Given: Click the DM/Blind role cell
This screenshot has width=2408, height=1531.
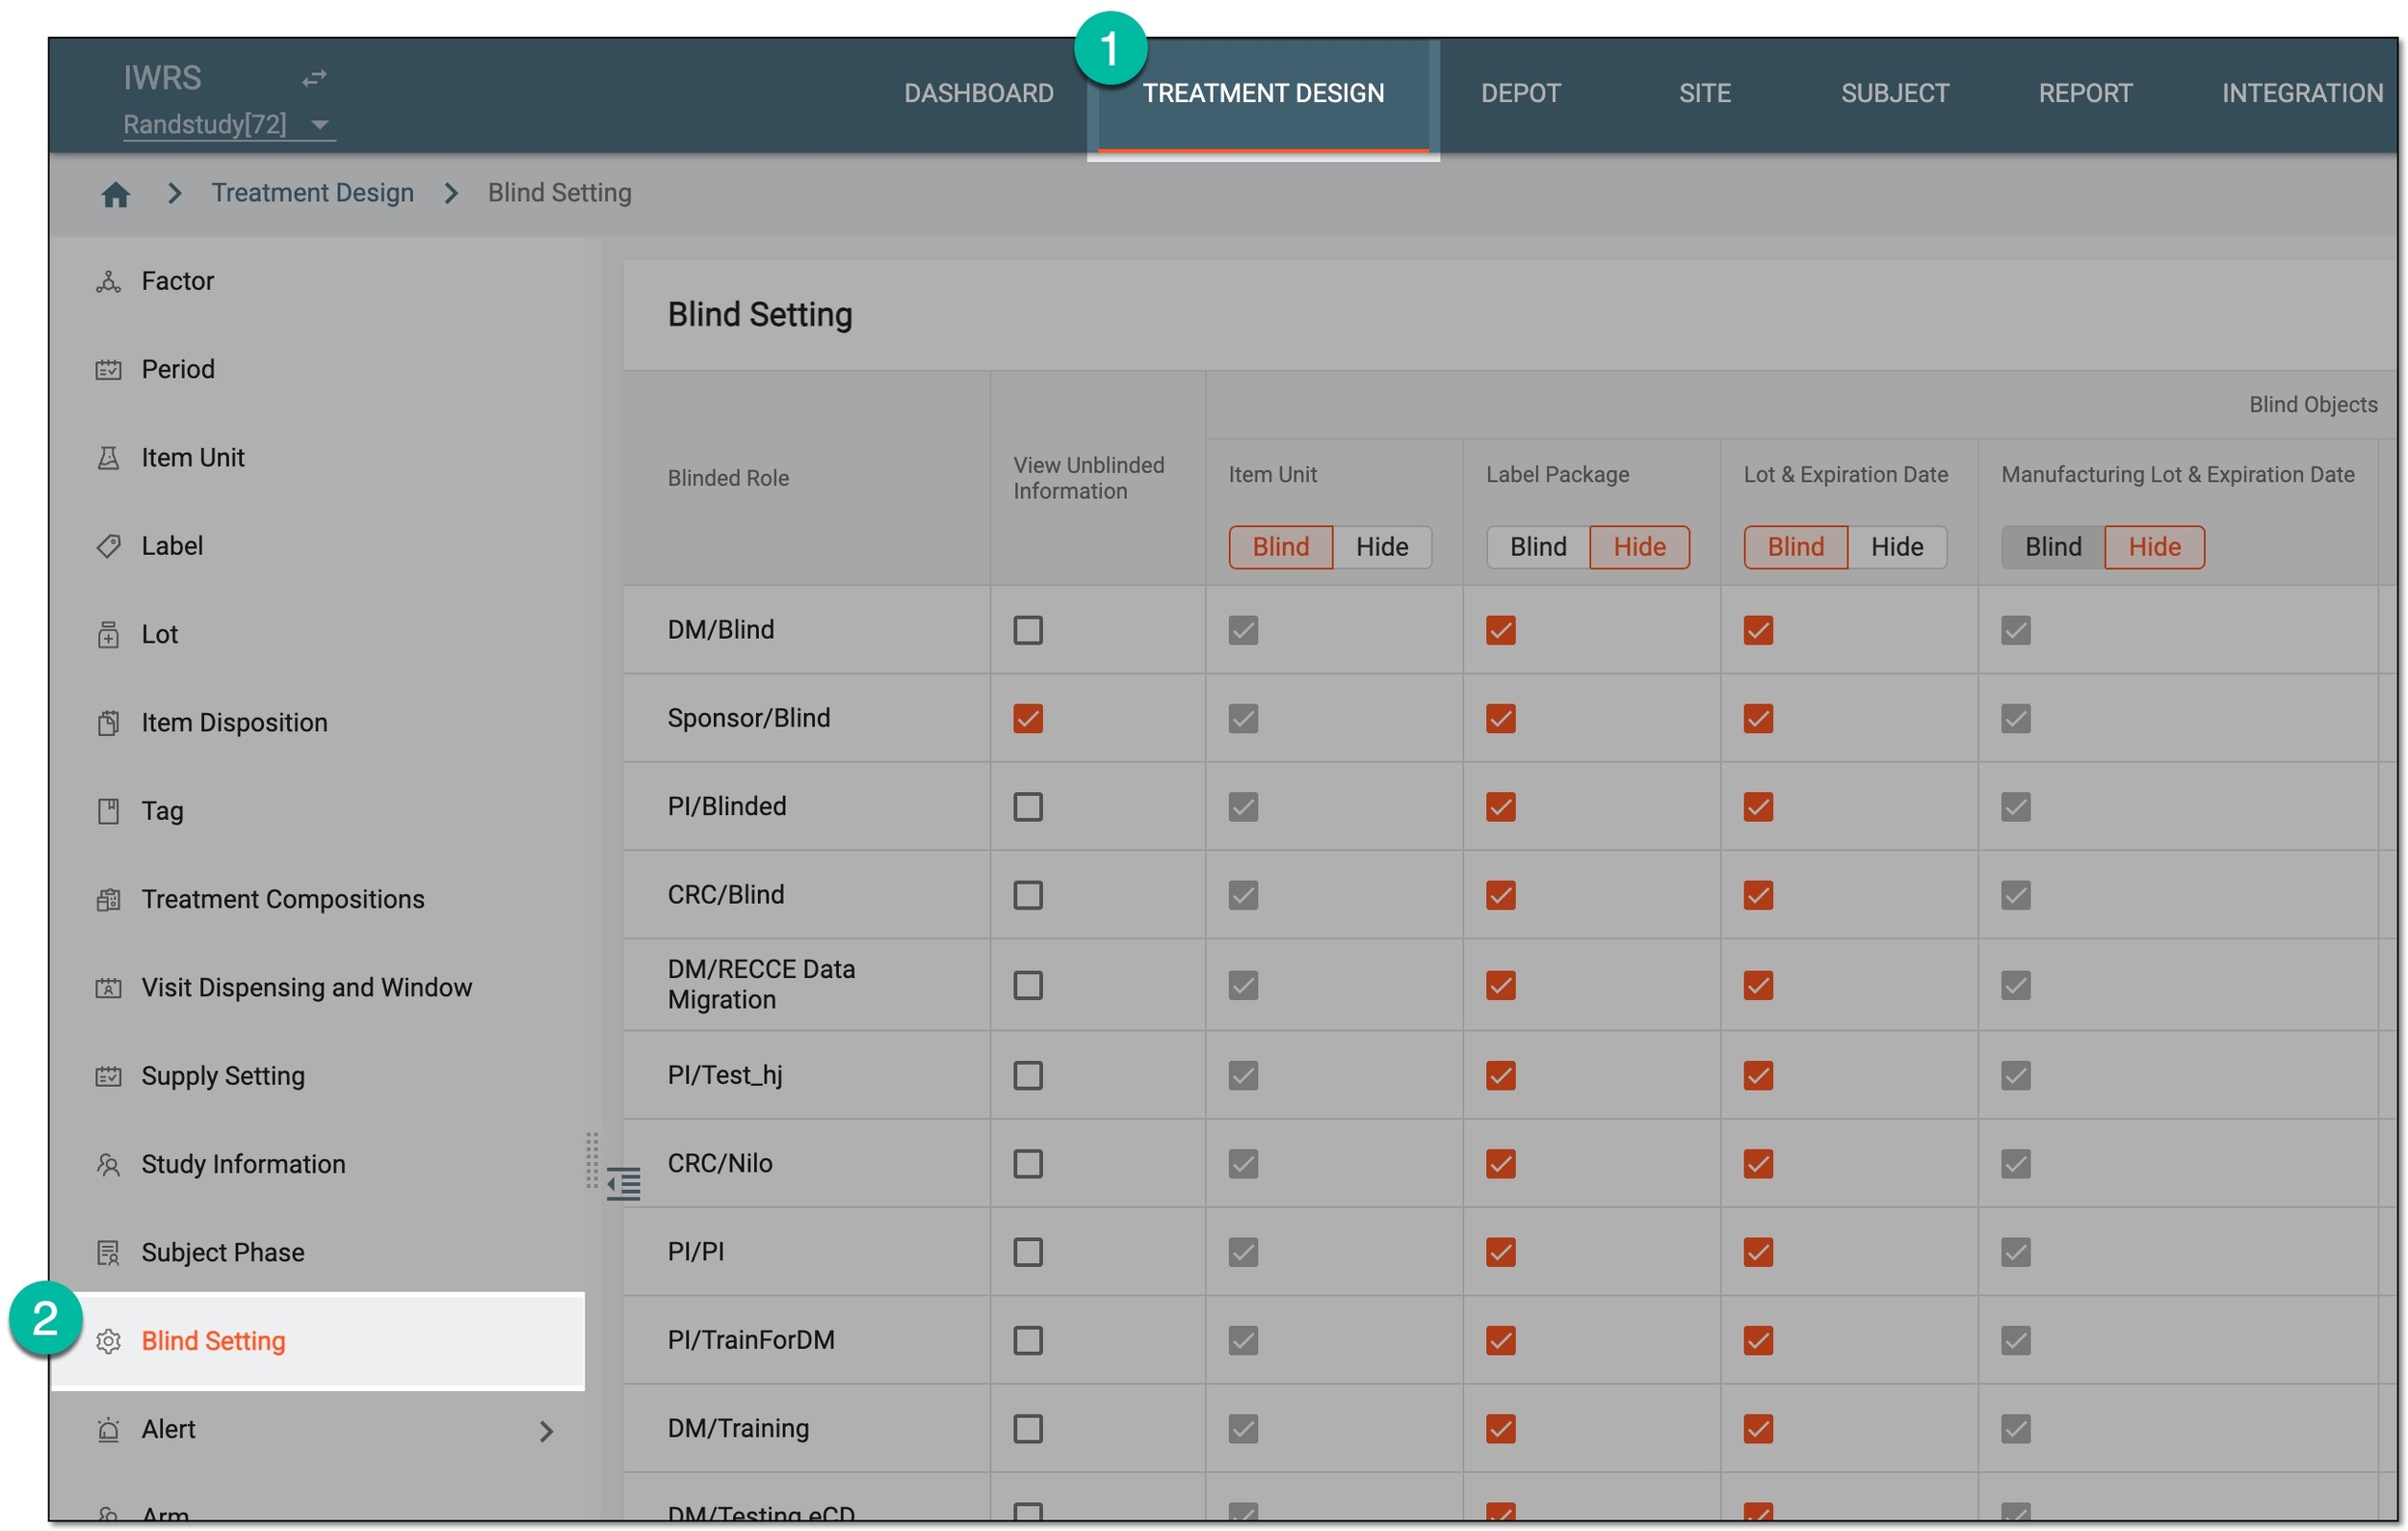Looking at the screenshot, I should 807,630.
